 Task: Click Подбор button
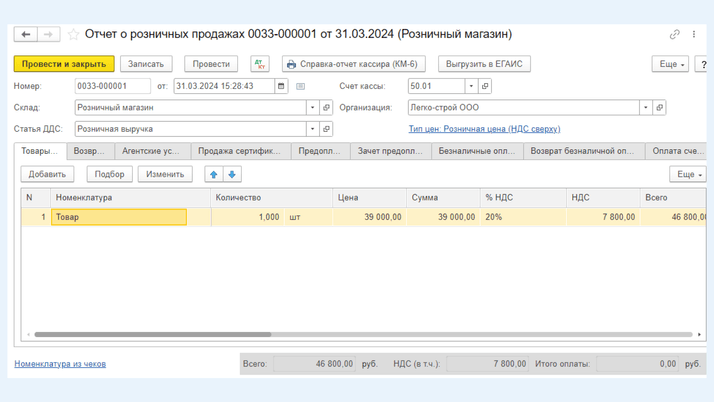click(x=110, y=174)
